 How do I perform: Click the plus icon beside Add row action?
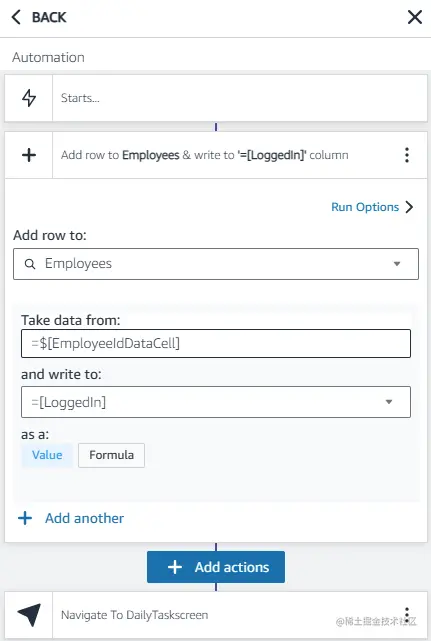pyautogui.click(x=29, y=155)
